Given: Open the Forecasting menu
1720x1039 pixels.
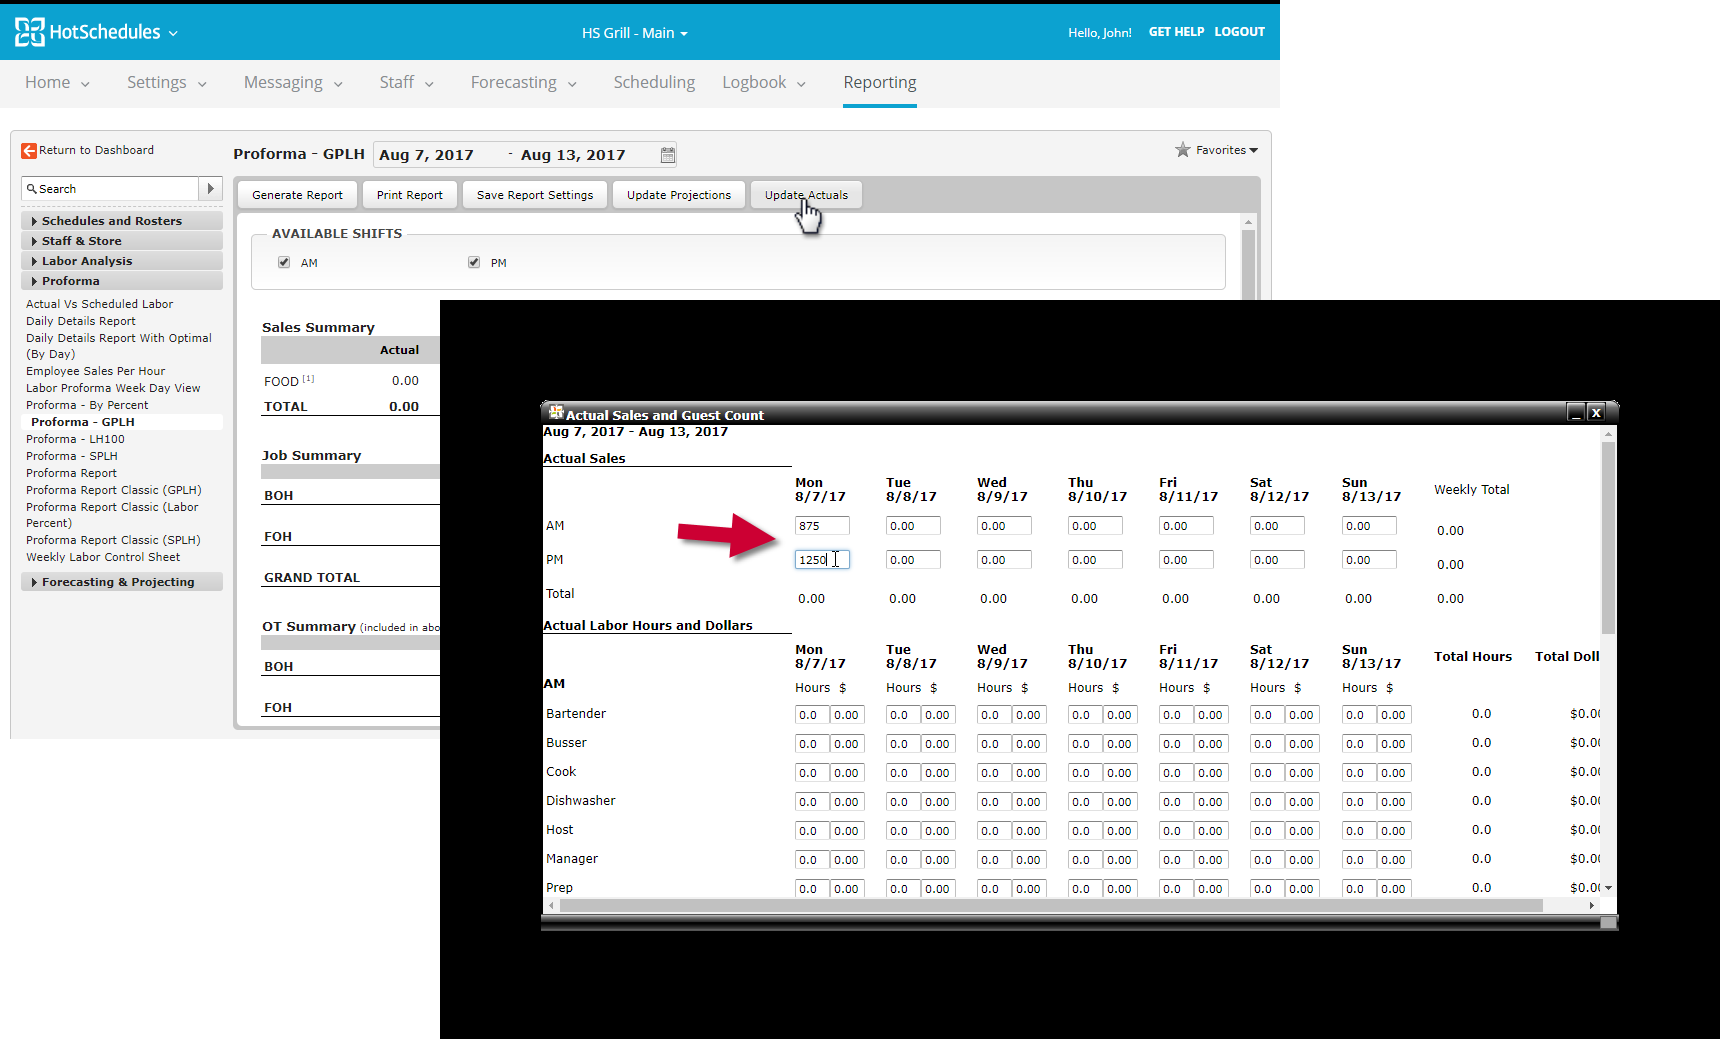Looking at the screenshot, I should click(523, 82).
